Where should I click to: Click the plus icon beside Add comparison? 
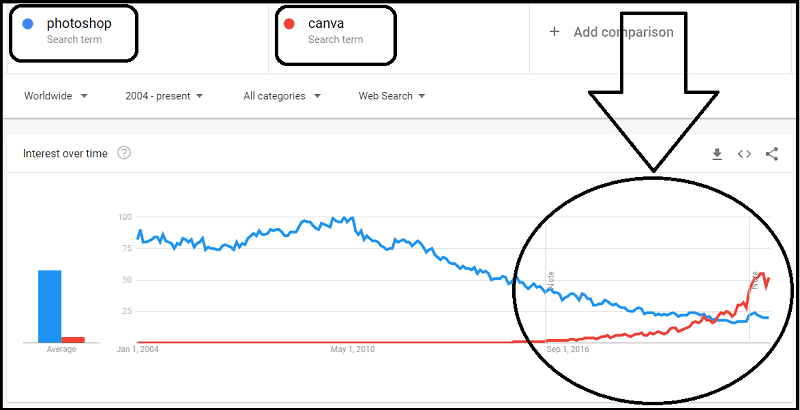point(554,32)
